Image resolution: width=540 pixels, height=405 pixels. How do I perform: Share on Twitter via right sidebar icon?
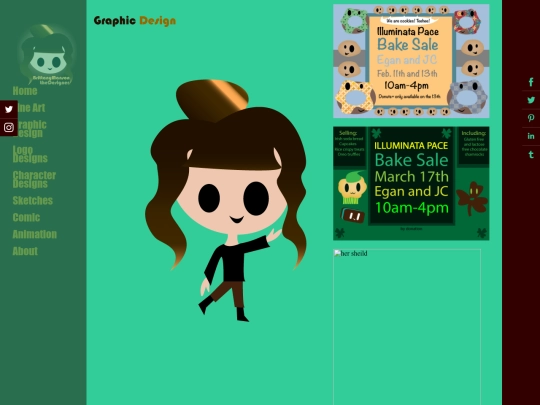click(531, 100)
